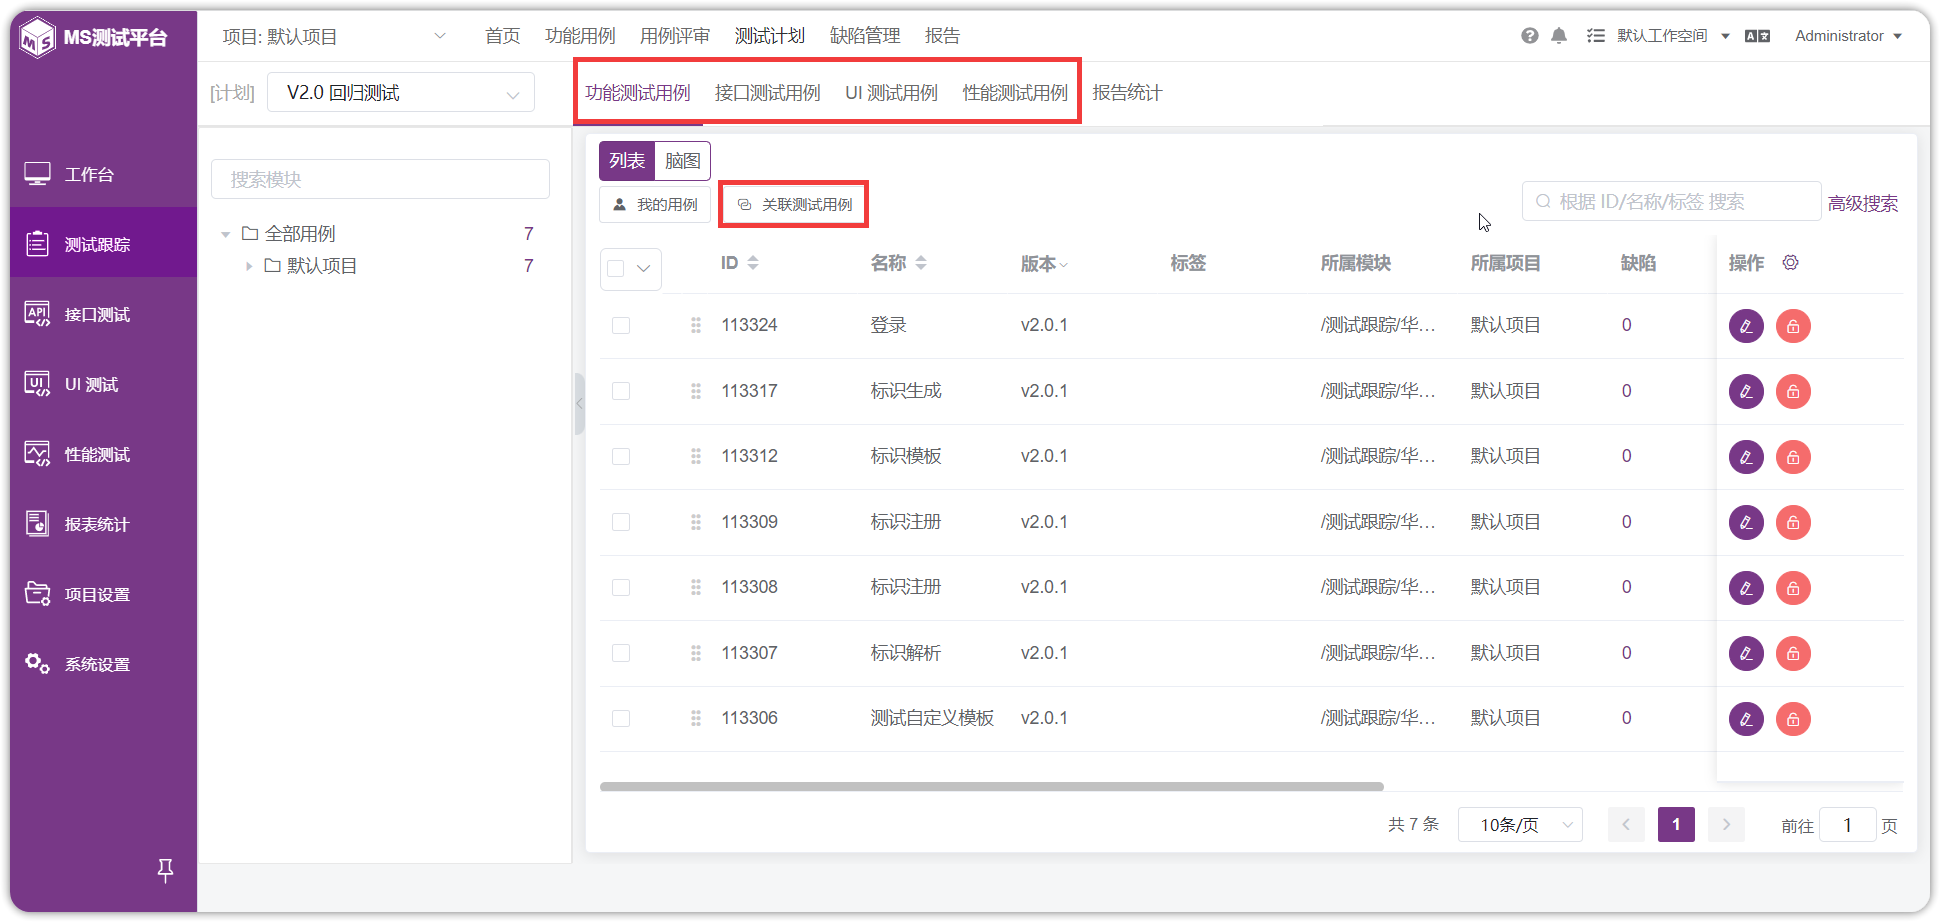Open the 高级搜索 link
1940x922 pixels.
[1863, 204]
